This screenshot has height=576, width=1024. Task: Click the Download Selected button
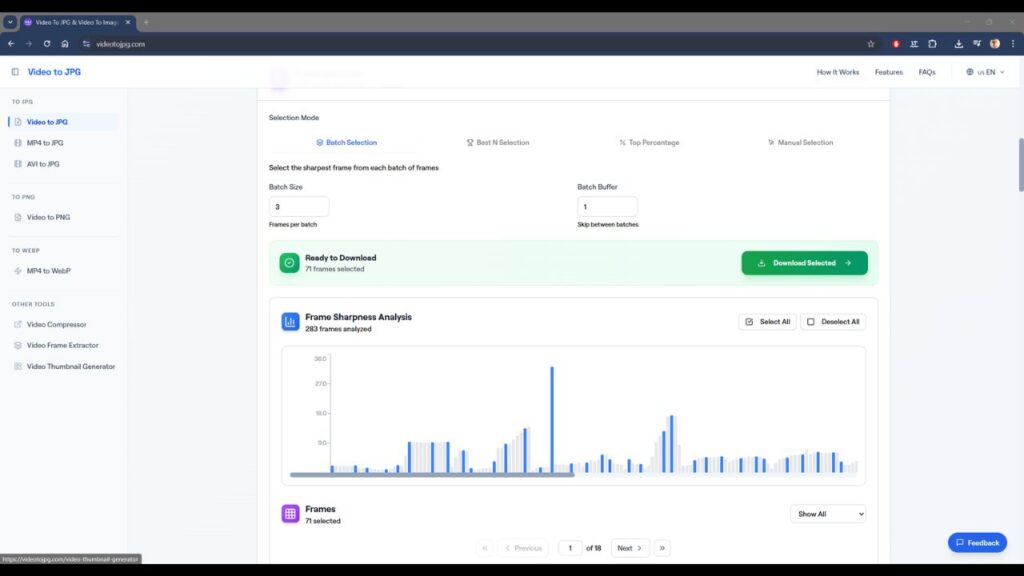click(804, 263)
